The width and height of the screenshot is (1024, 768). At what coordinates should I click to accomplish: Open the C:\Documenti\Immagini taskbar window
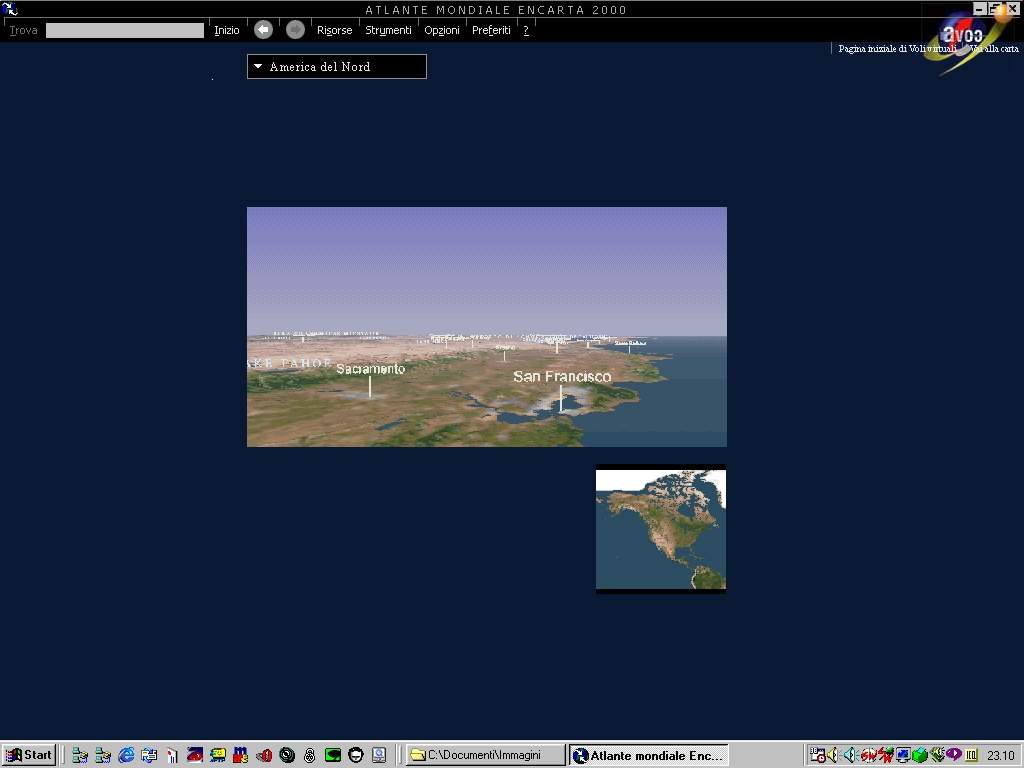click(485, 756)
